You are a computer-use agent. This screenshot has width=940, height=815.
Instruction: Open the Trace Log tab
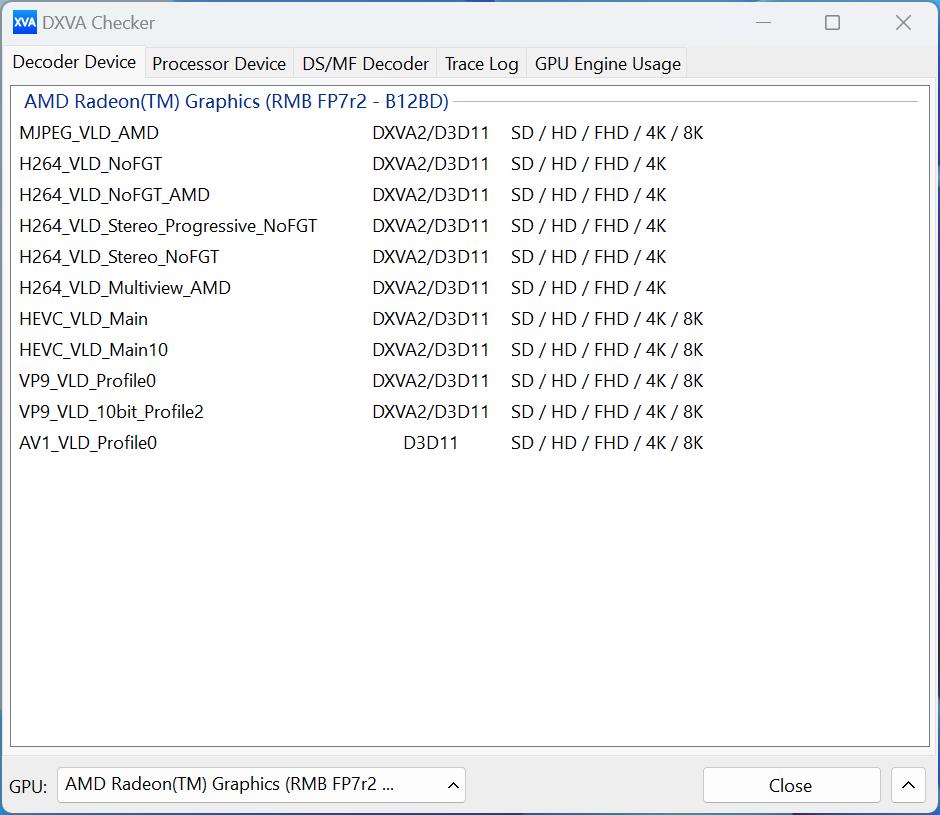481,64
